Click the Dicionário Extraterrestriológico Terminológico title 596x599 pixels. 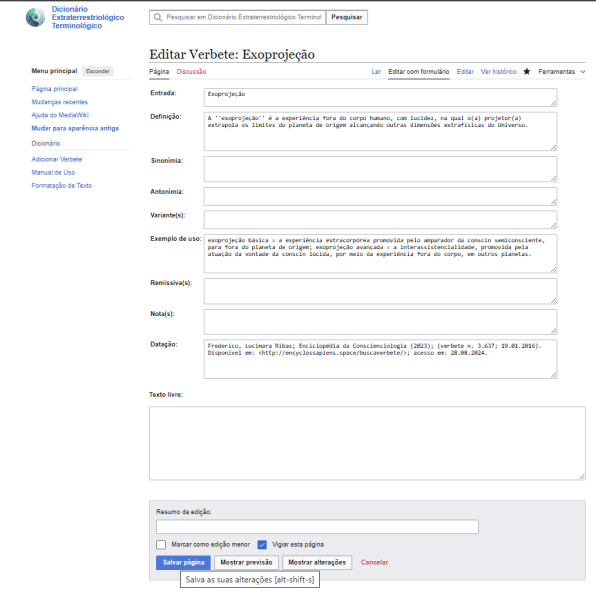88,17
